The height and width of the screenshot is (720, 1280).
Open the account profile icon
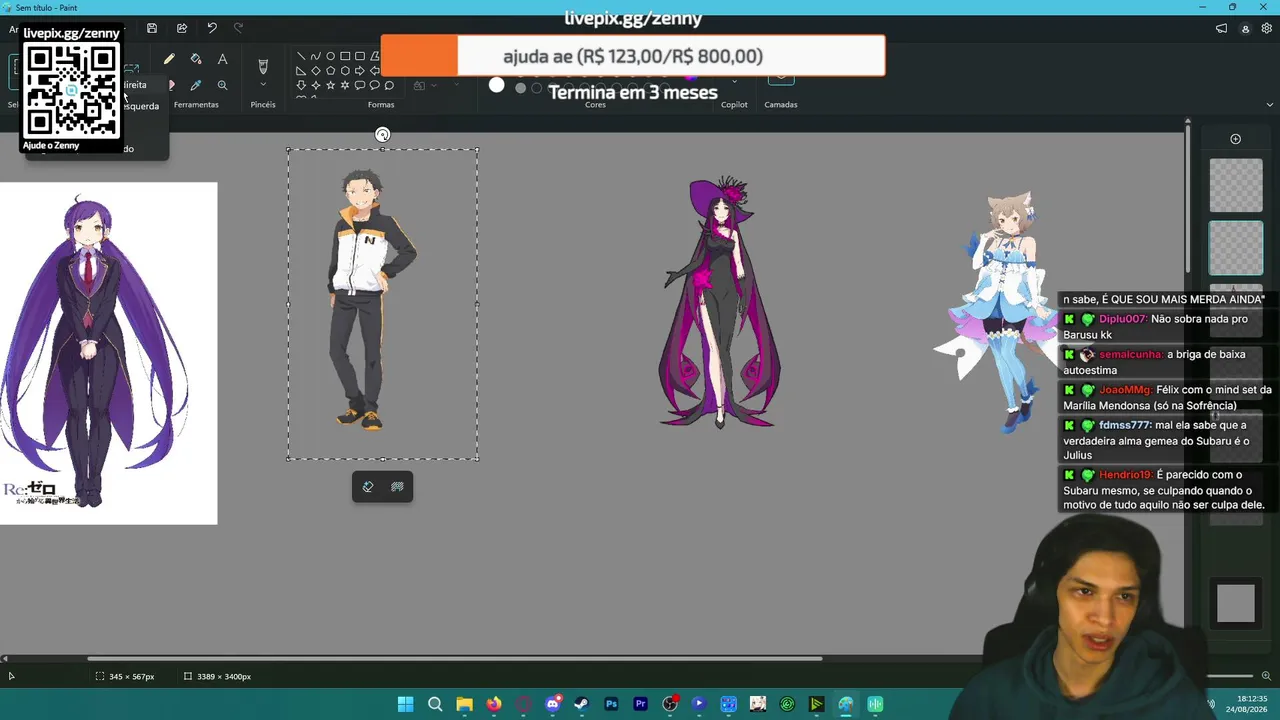coord(1245,29)
